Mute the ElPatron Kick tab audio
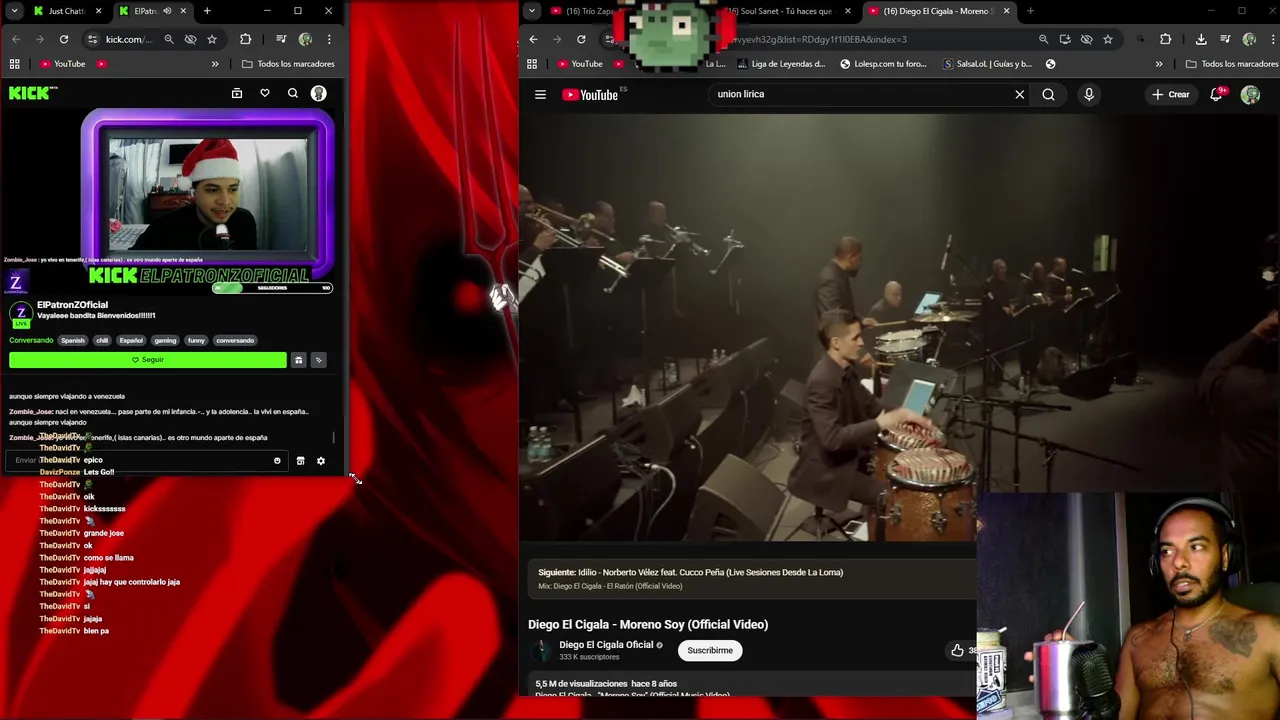1280x720 pixels. 167,11
